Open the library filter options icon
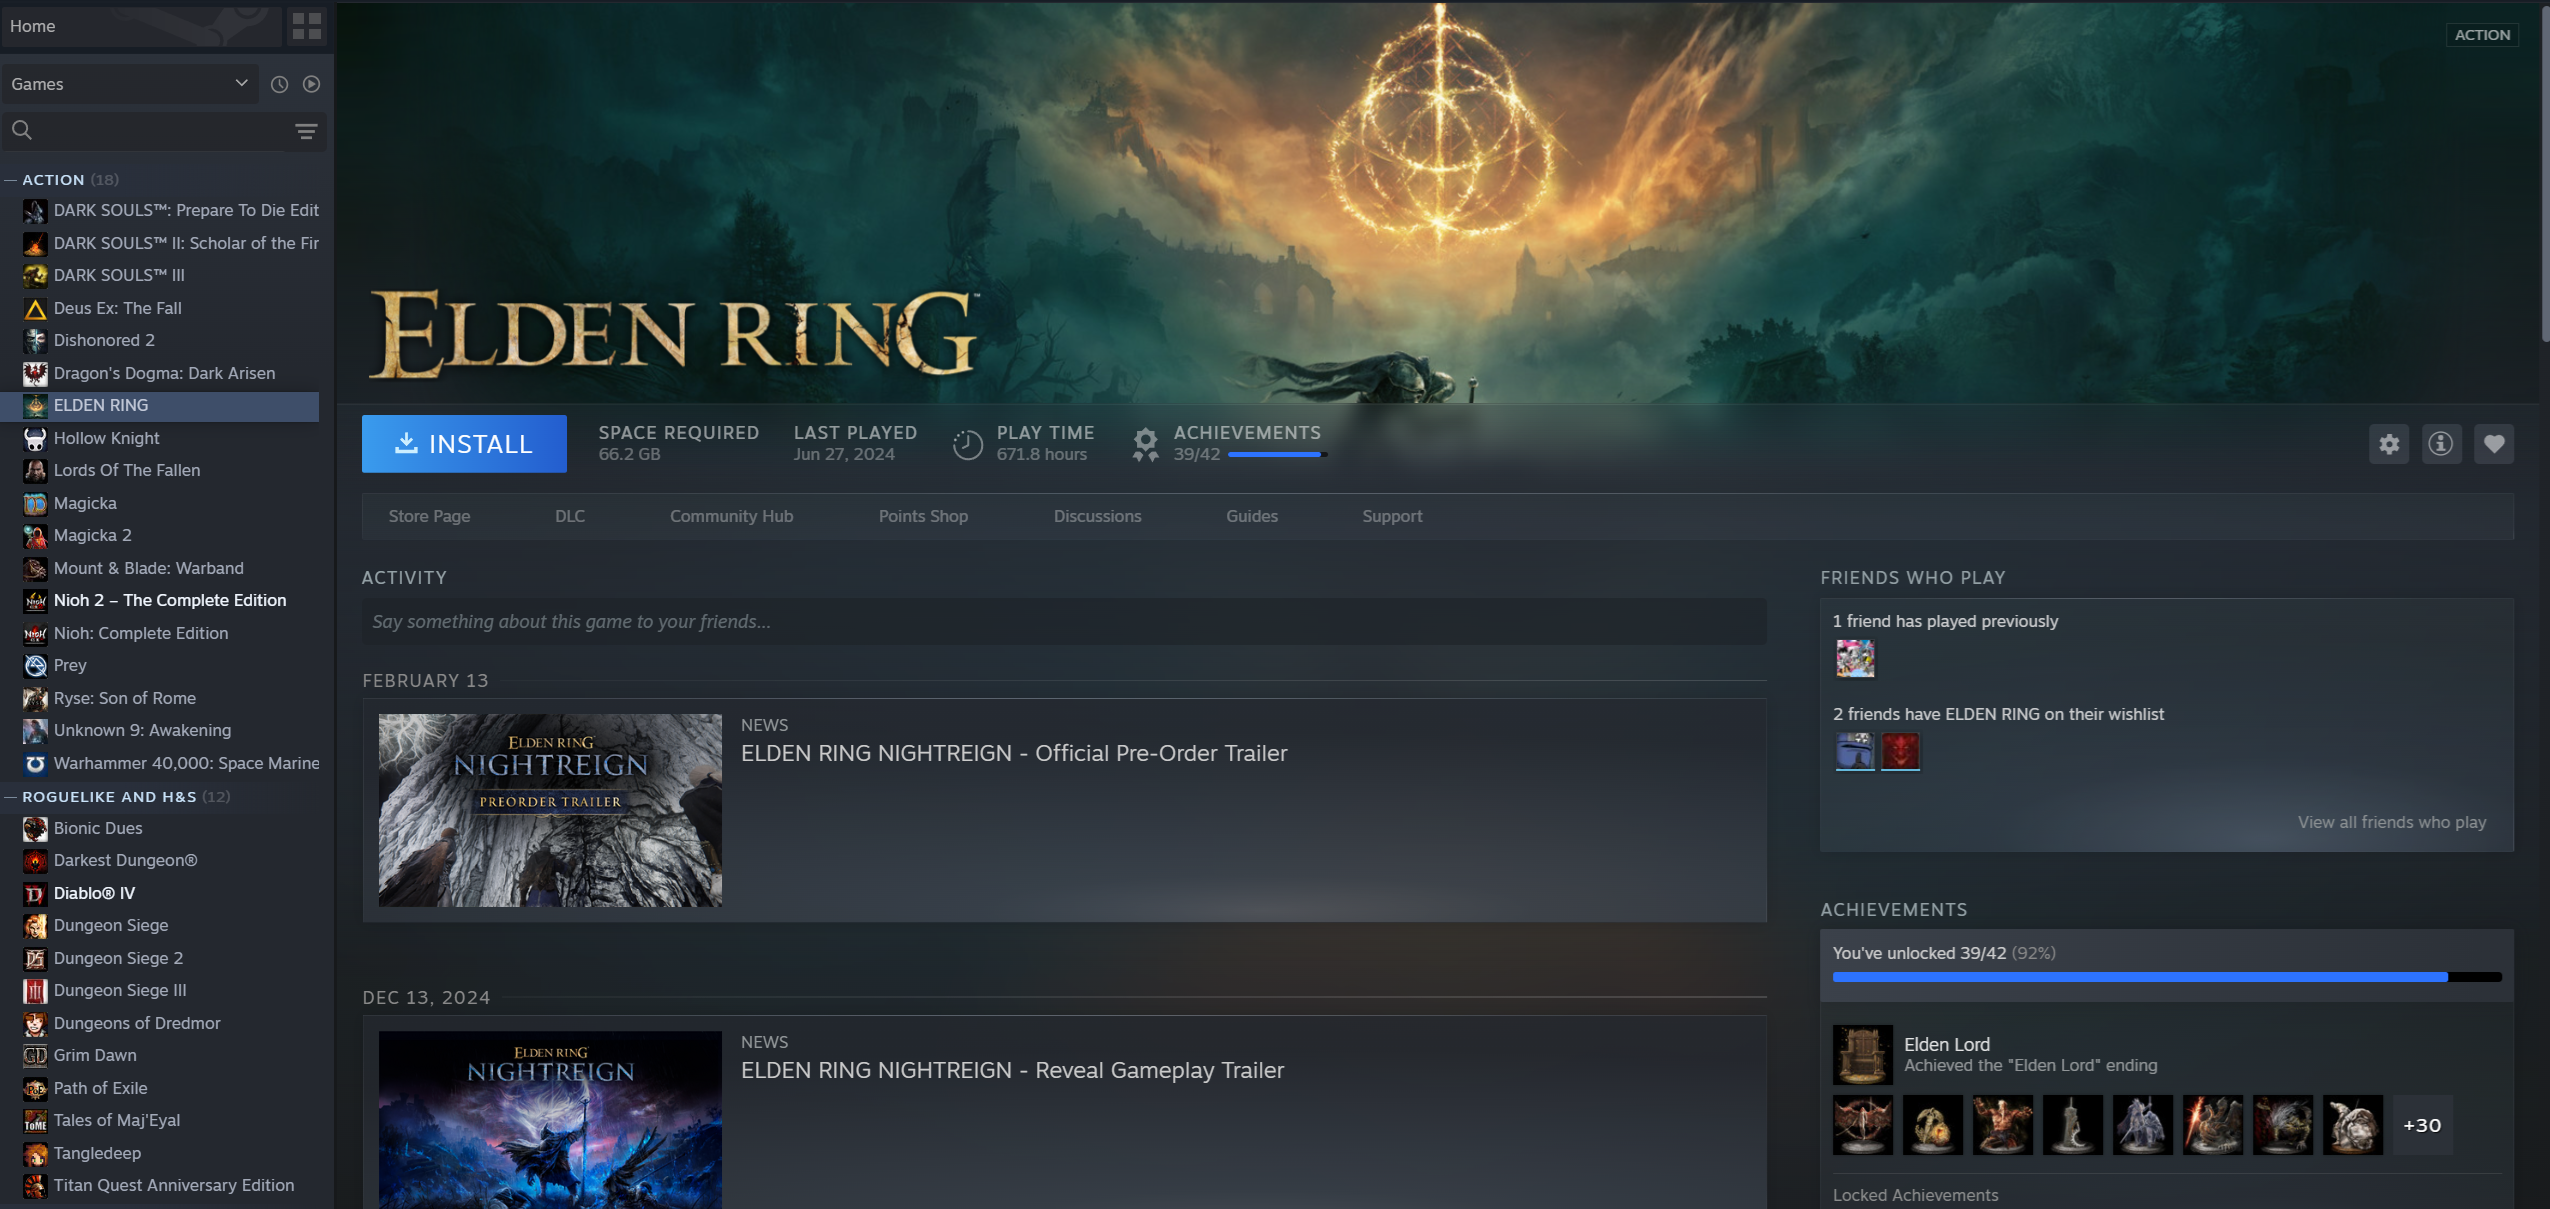Image resolution: width=2550 pixels, height=1209 pixels. 306,131
